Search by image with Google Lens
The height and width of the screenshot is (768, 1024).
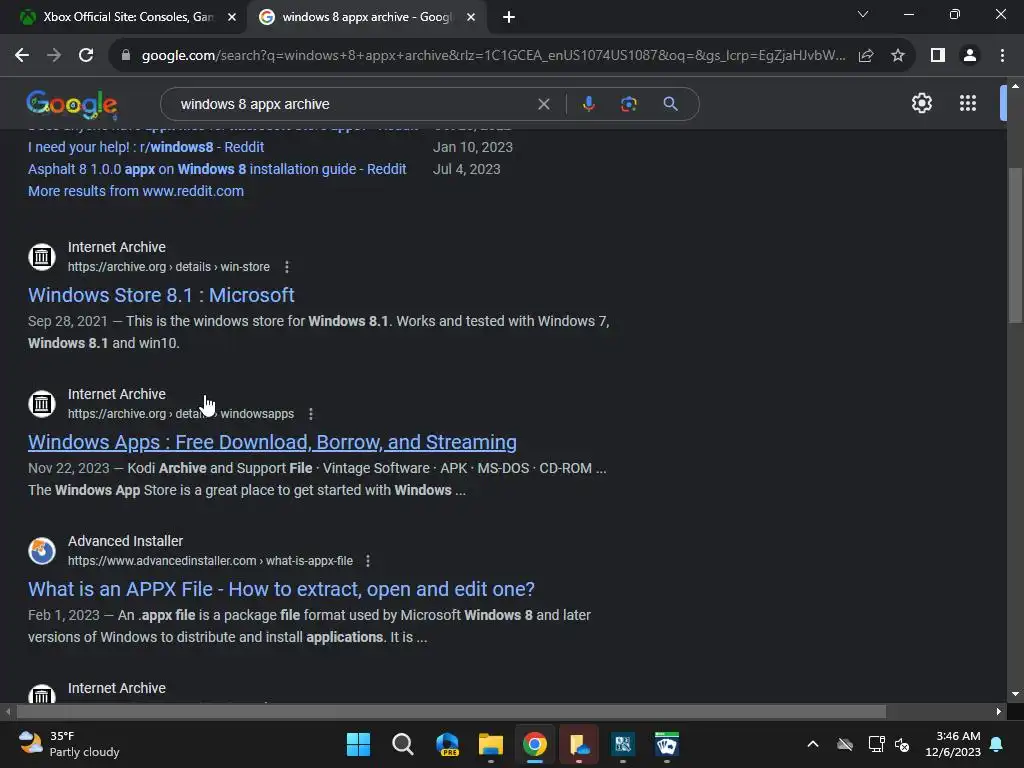629,104
